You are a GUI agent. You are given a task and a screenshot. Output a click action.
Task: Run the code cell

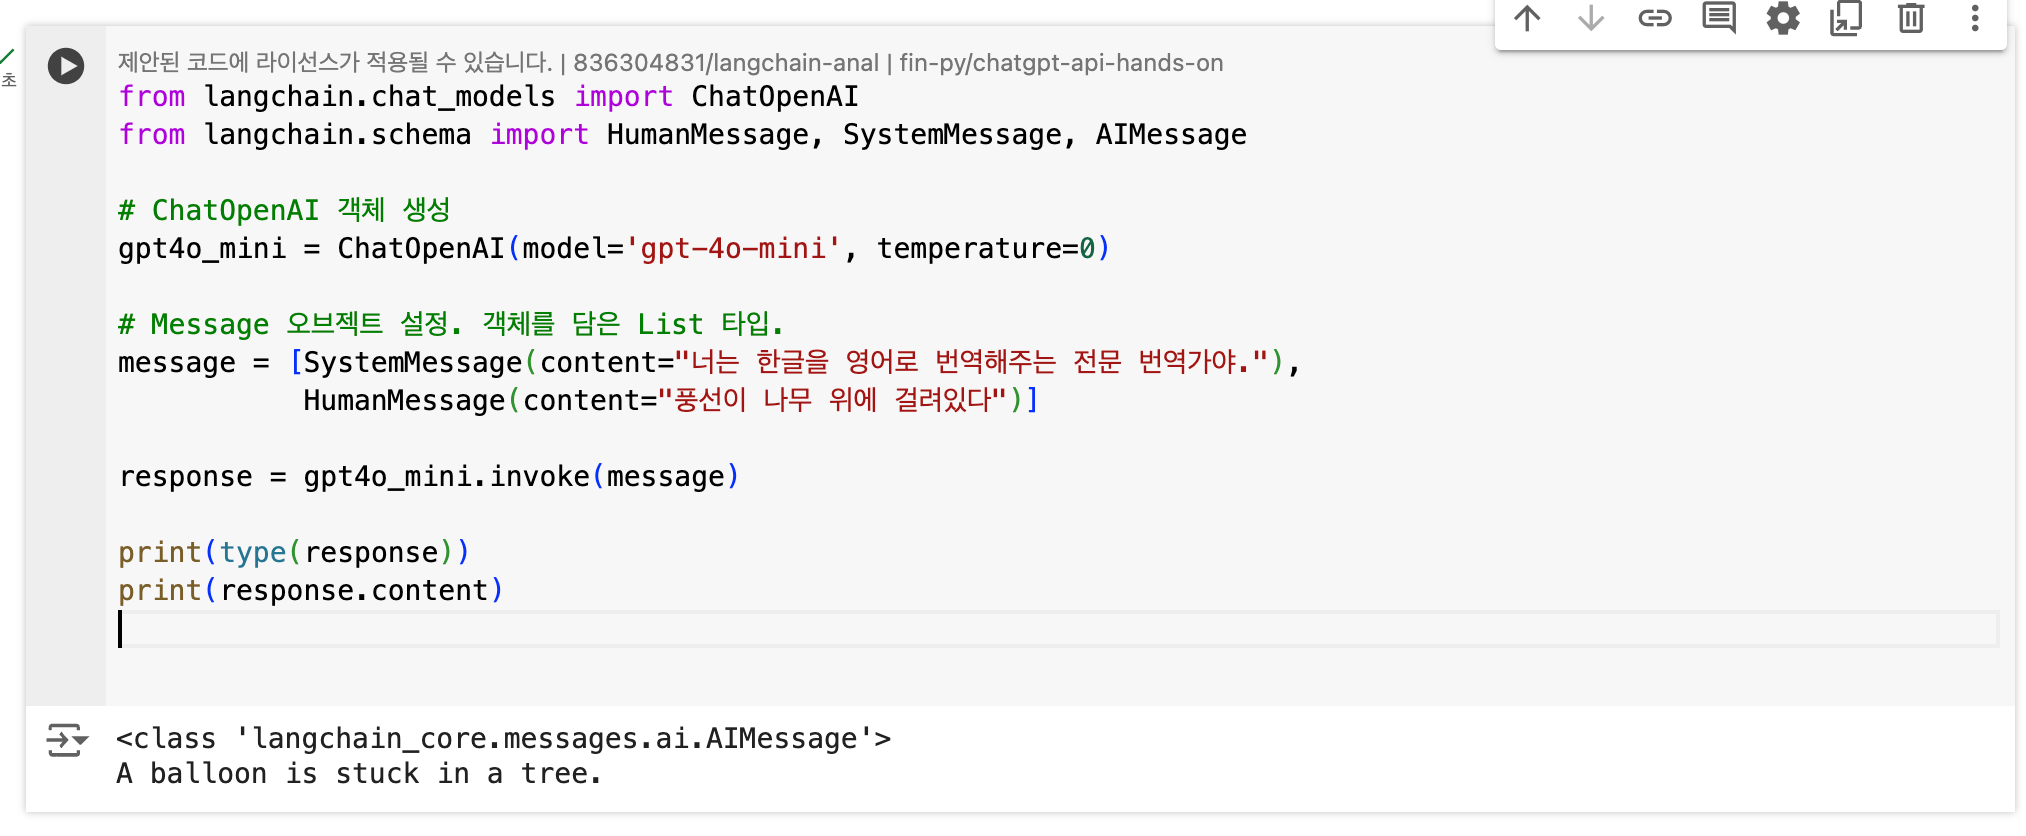66,66
